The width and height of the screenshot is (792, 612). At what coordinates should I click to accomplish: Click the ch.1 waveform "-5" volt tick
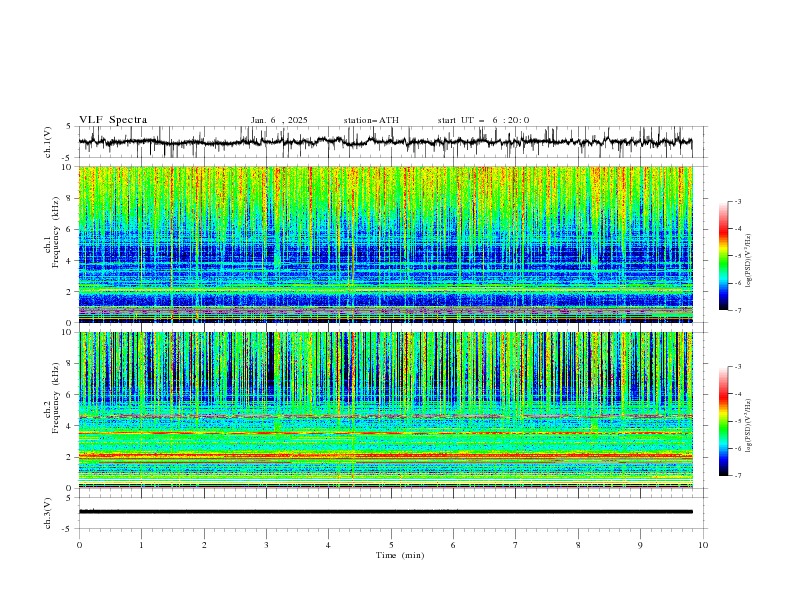67,158
